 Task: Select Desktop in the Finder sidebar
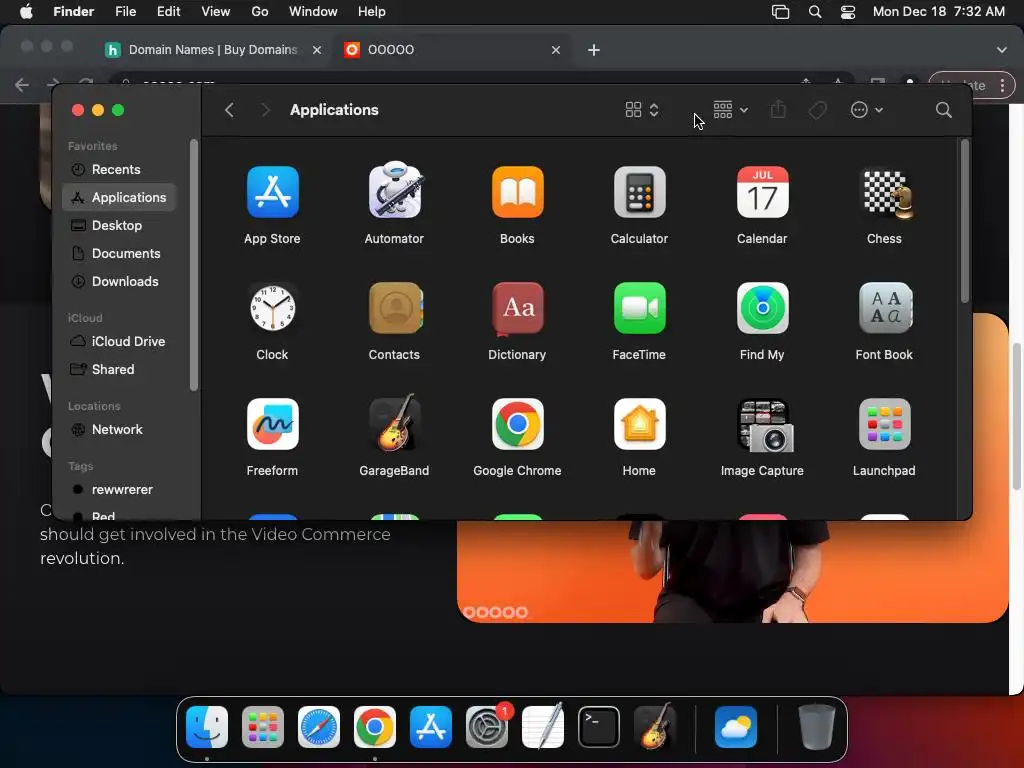119,225
